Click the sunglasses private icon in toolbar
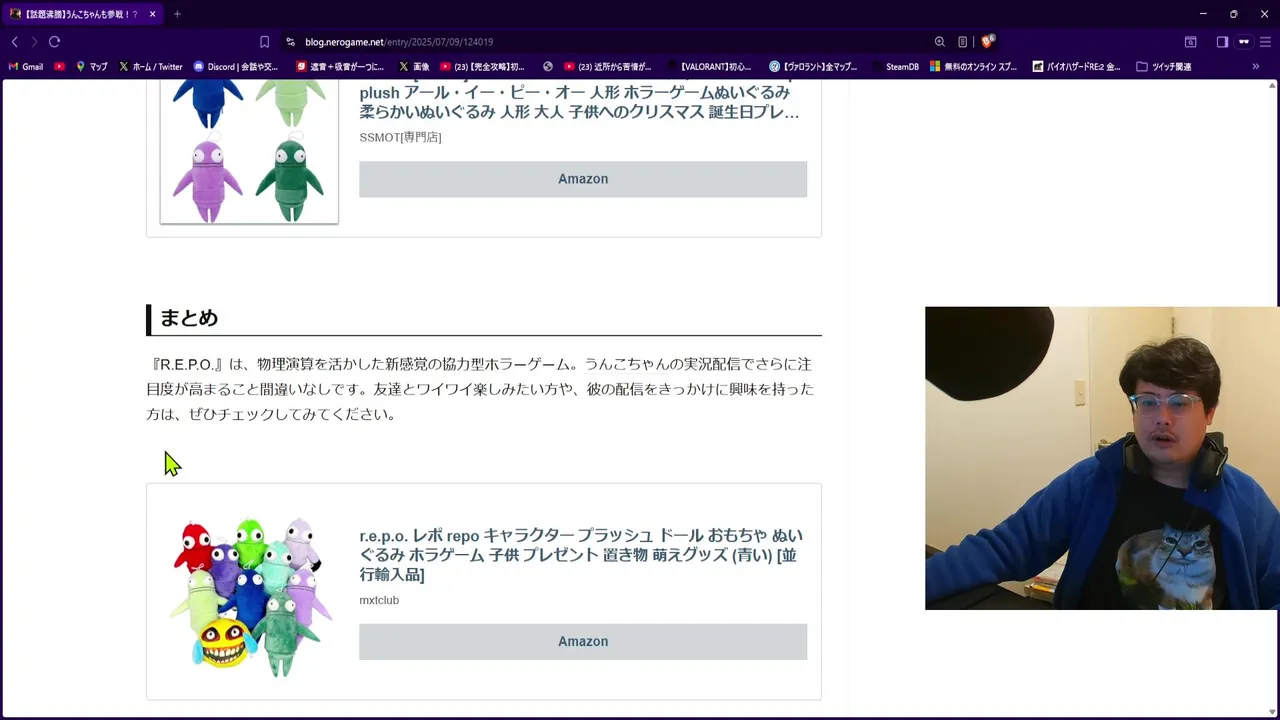The image size is (1280, 720). (x=1244, y=42)
